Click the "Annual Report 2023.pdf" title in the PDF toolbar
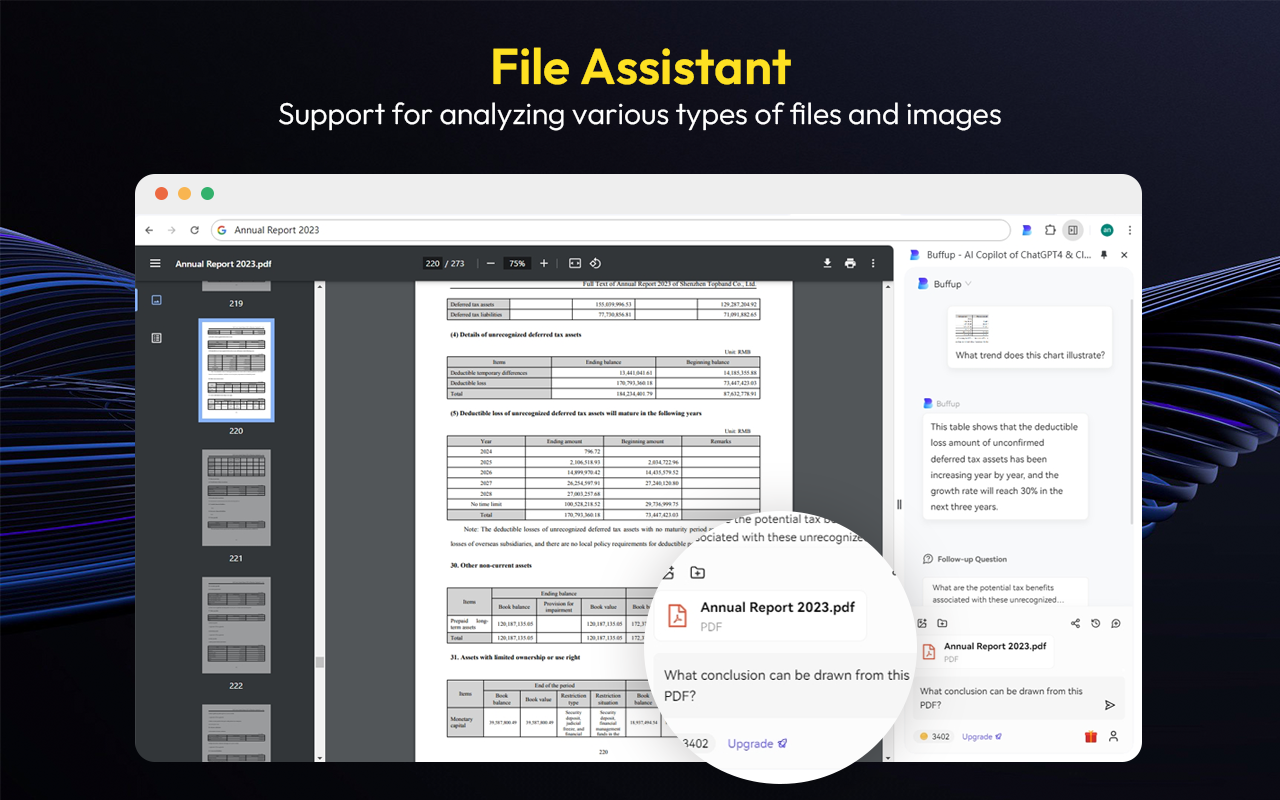 pos(223,264)
